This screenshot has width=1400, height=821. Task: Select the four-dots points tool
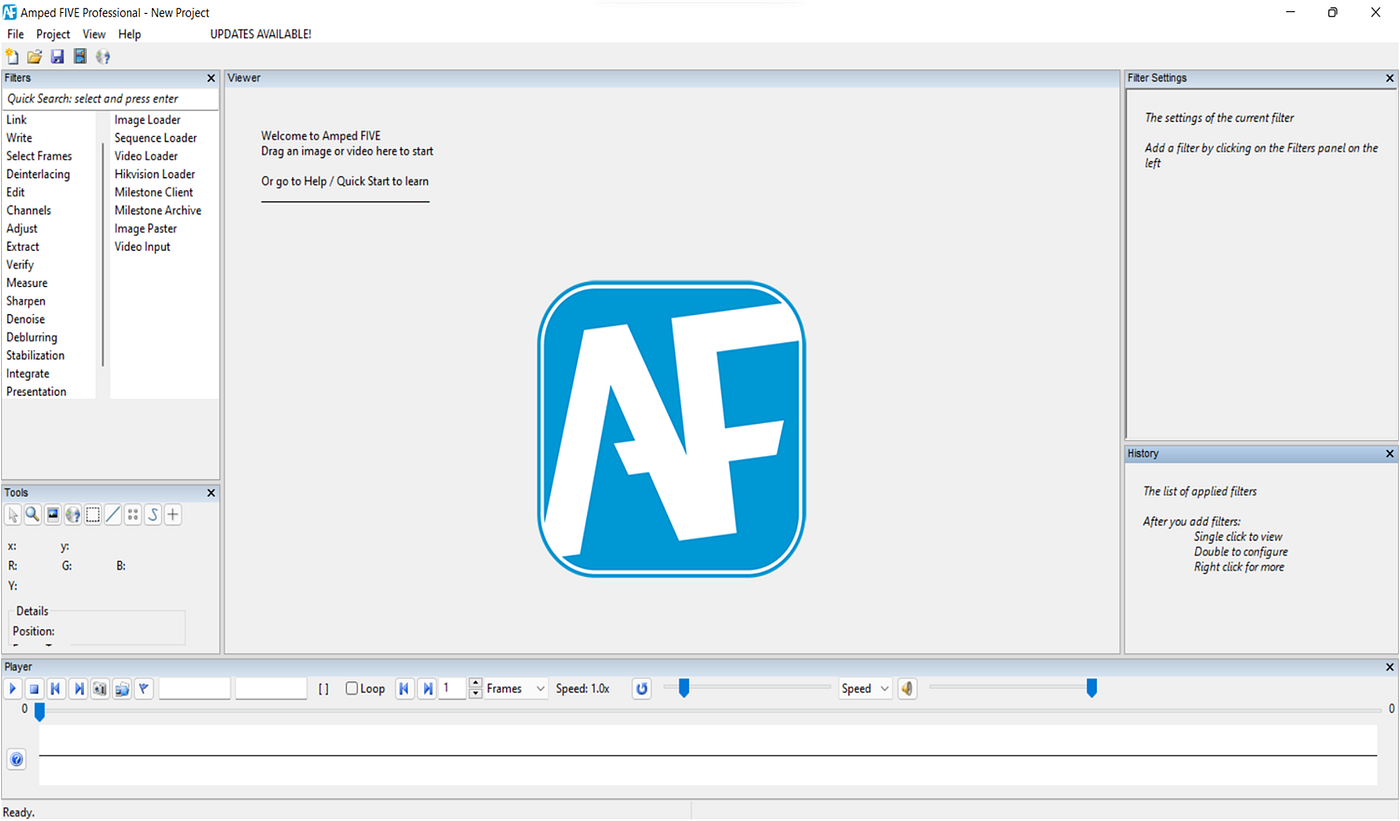(133, 515)
